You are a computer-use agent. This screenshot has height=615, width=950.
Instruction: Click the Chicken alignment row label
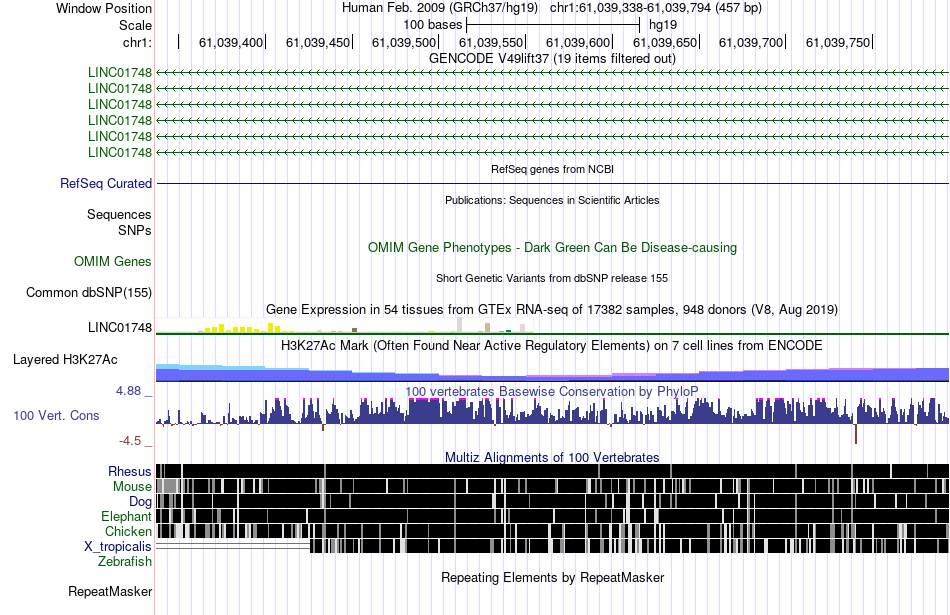(128, 531)
